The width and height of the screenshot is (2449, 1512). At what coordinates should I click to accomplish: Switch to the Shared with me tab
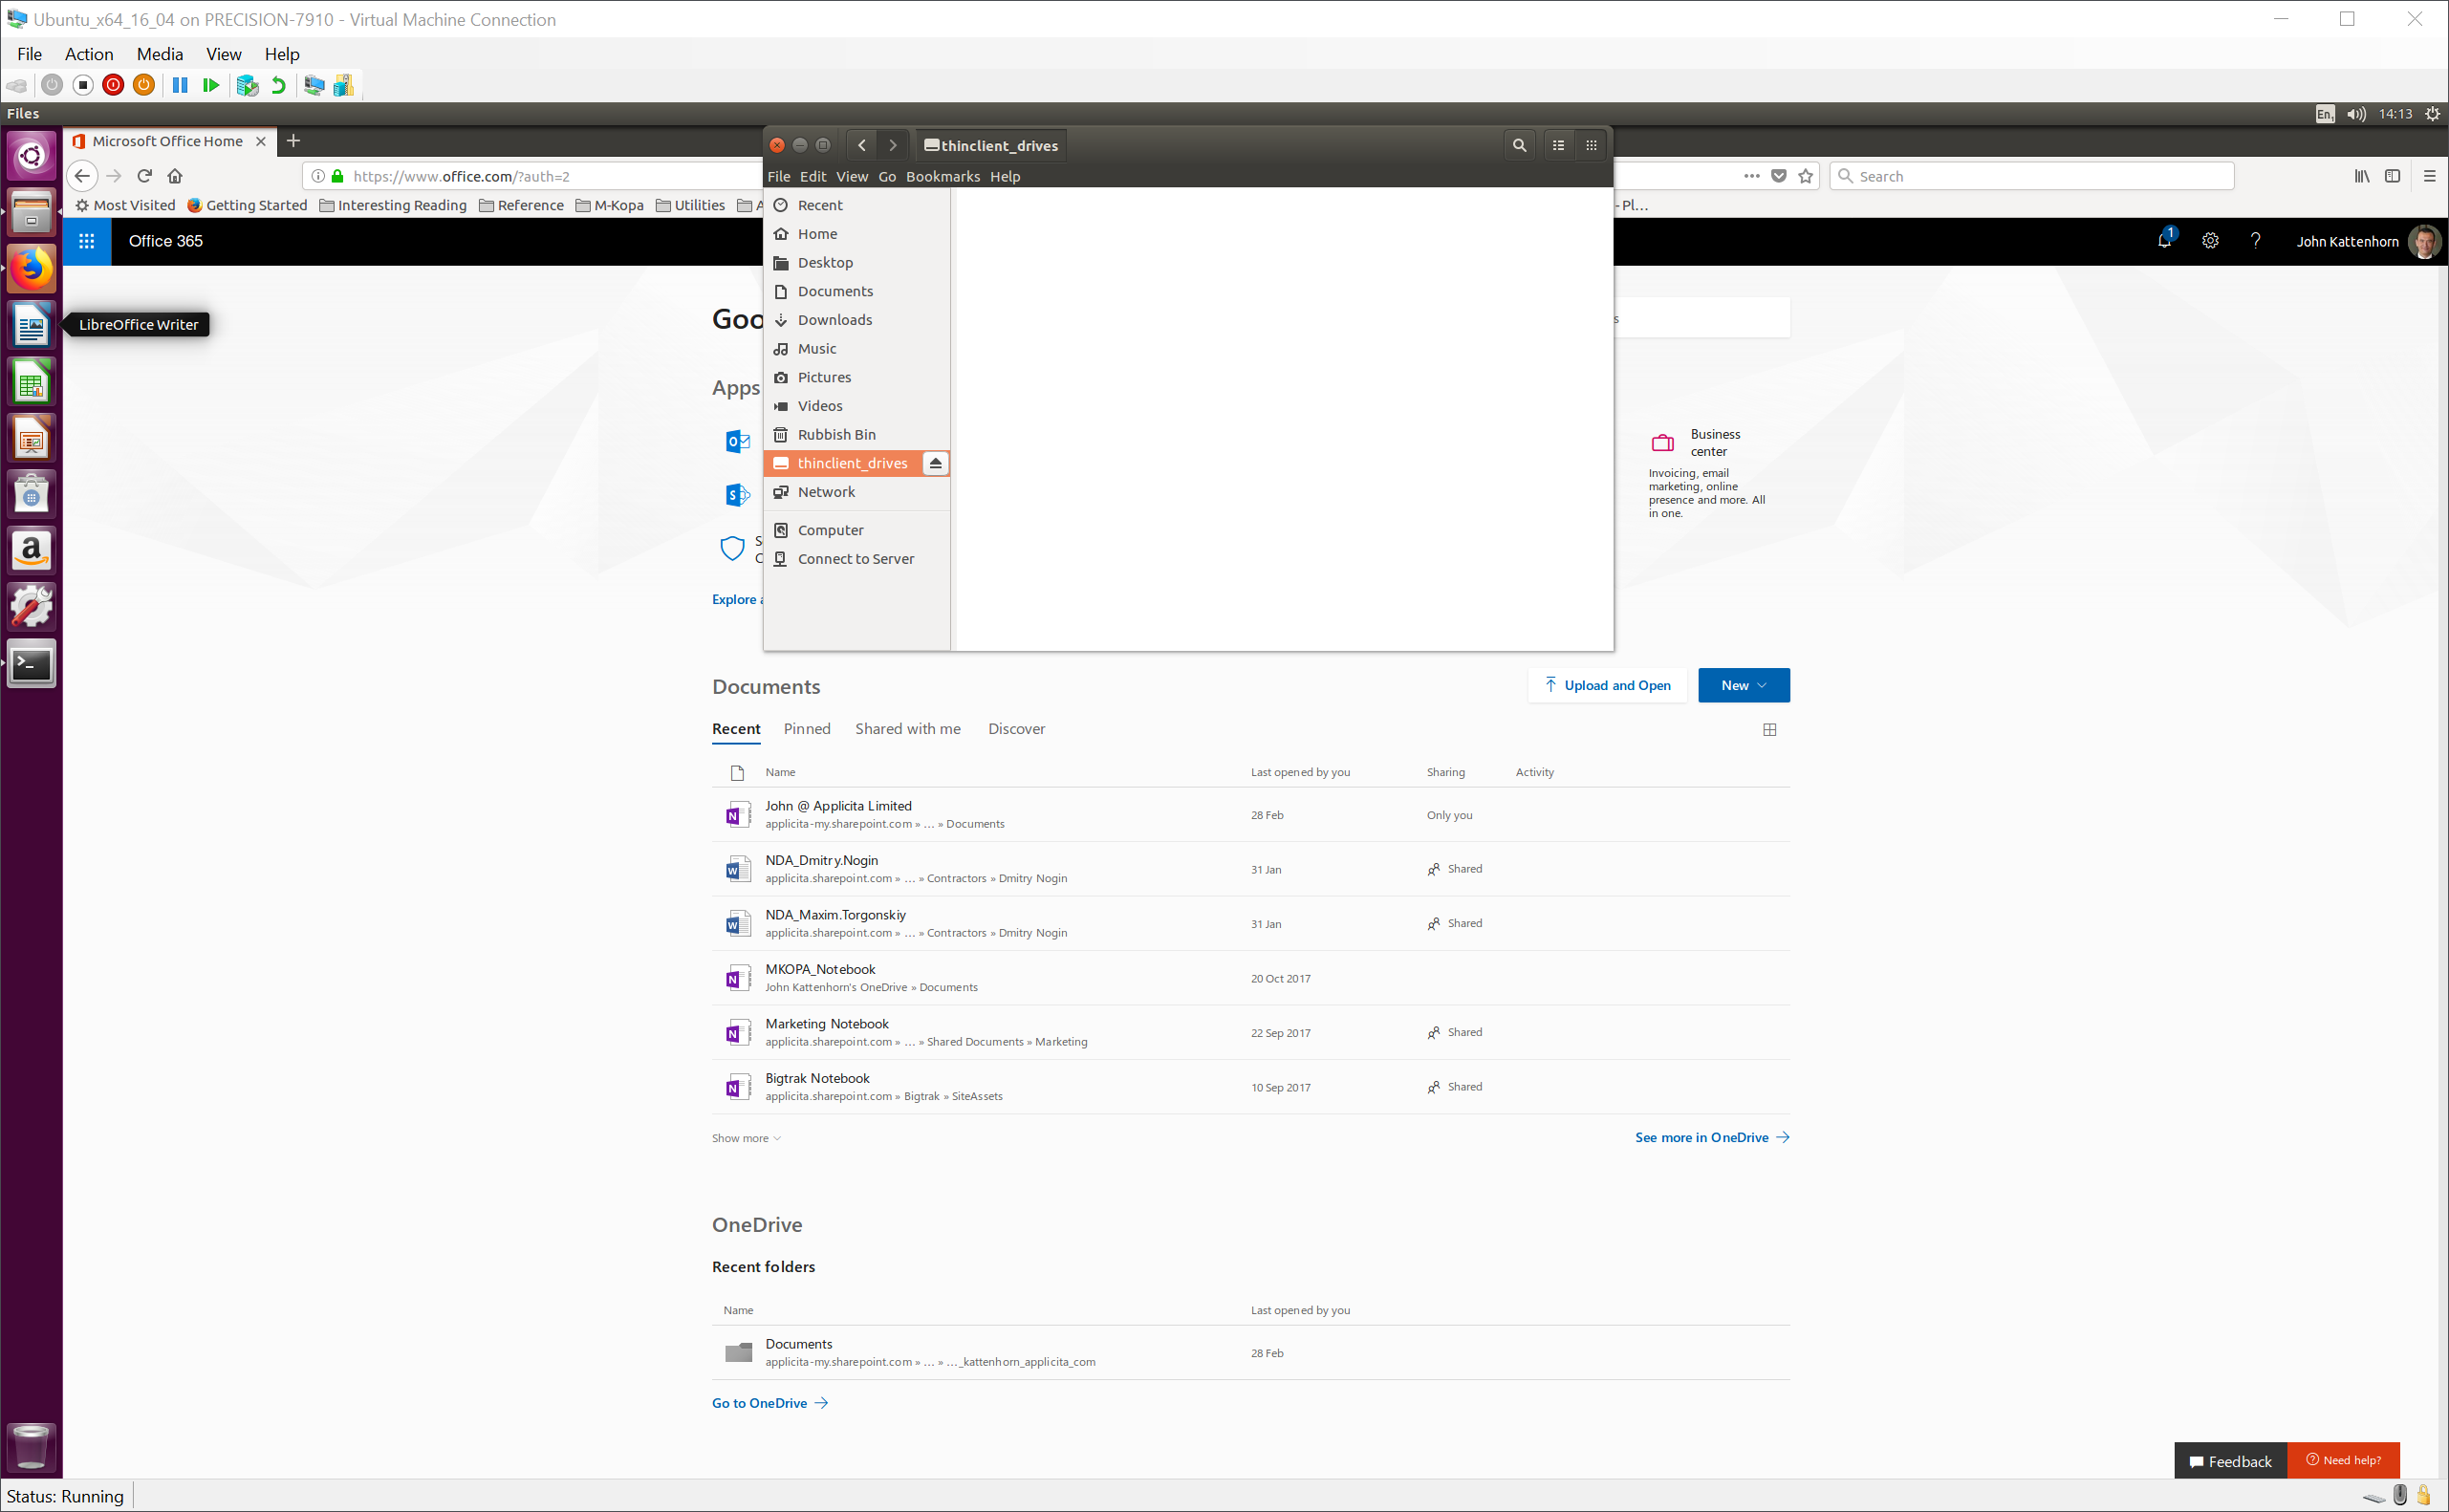coord(907,728)
